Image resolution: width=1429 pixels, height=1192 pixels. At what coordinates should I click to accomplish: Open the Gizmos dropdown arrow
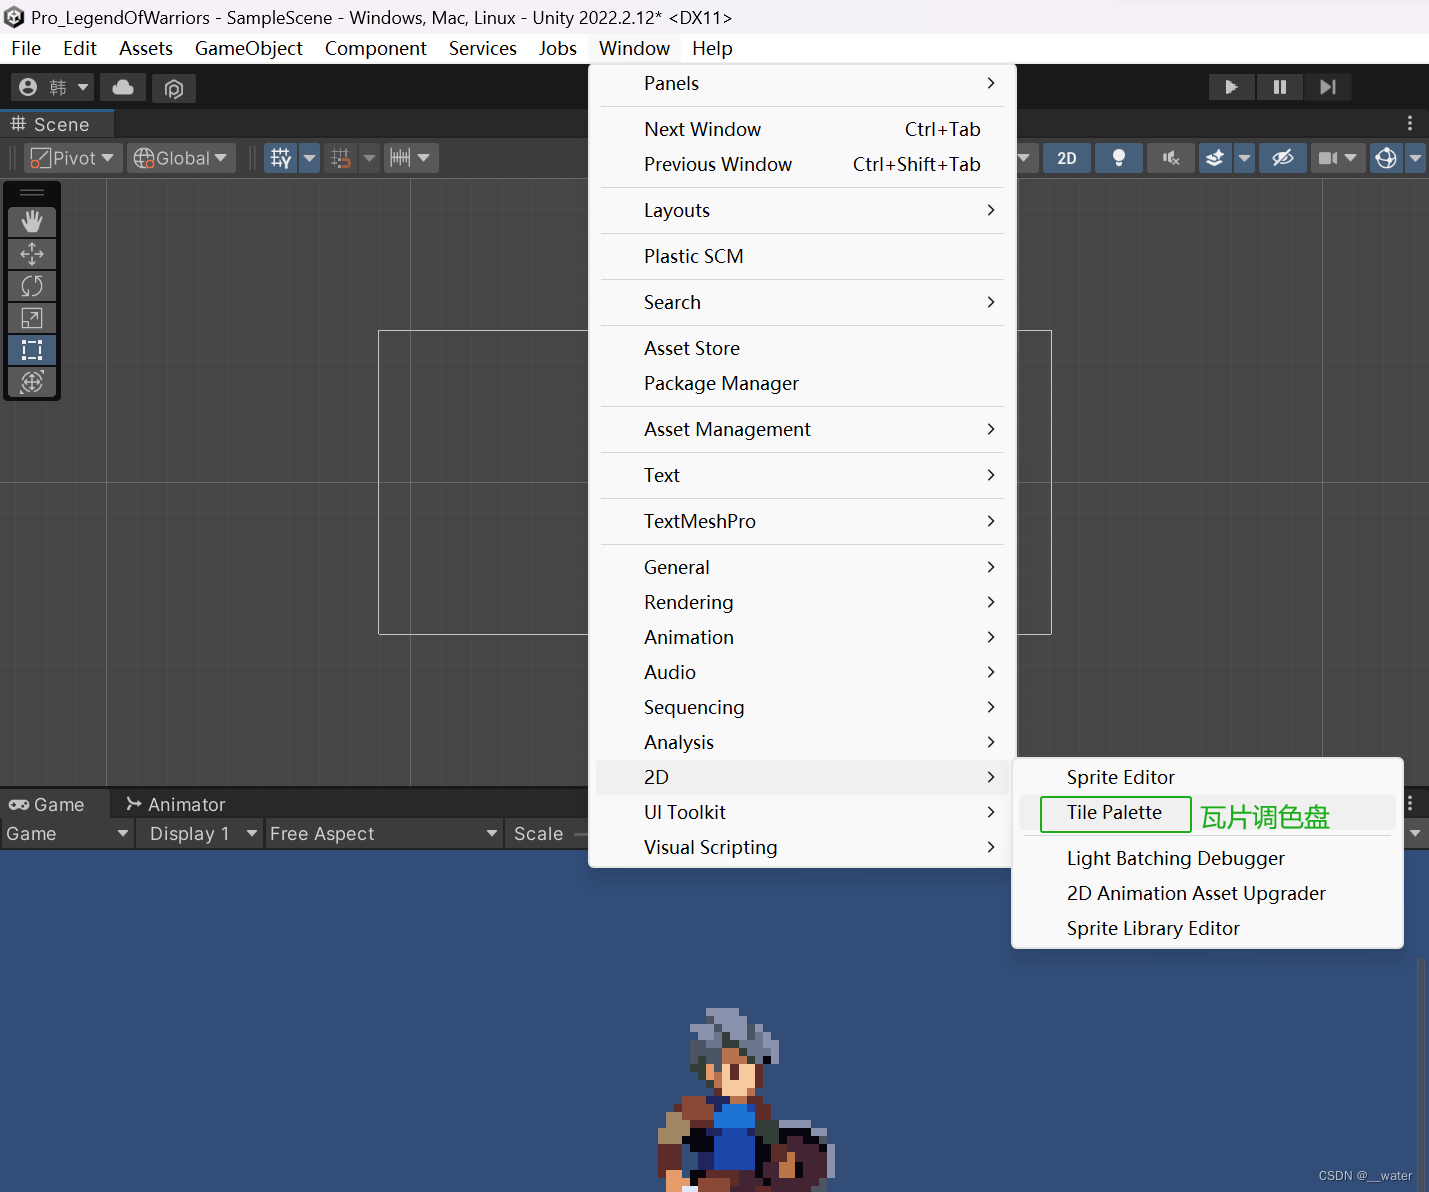pos(1416,158)
